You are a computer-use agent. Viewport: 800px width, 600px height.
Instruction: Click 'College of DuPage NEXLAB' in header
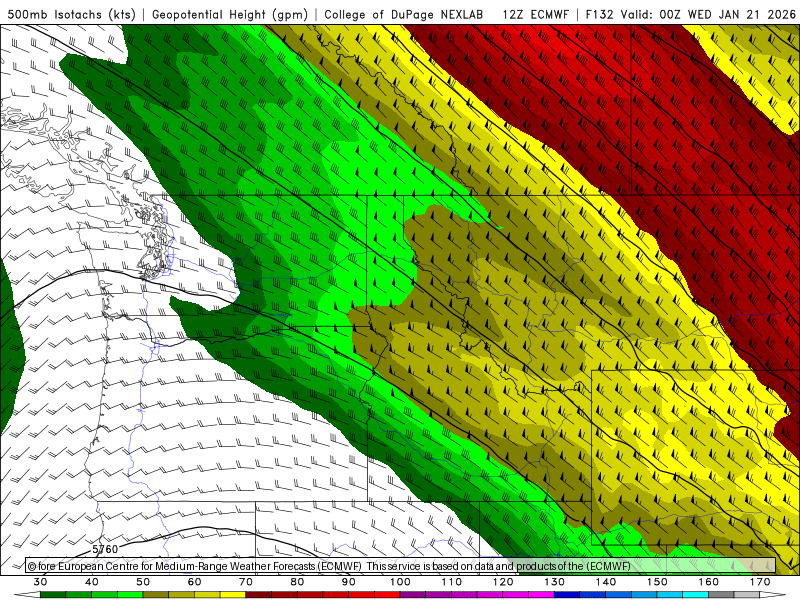pos(404,14)
